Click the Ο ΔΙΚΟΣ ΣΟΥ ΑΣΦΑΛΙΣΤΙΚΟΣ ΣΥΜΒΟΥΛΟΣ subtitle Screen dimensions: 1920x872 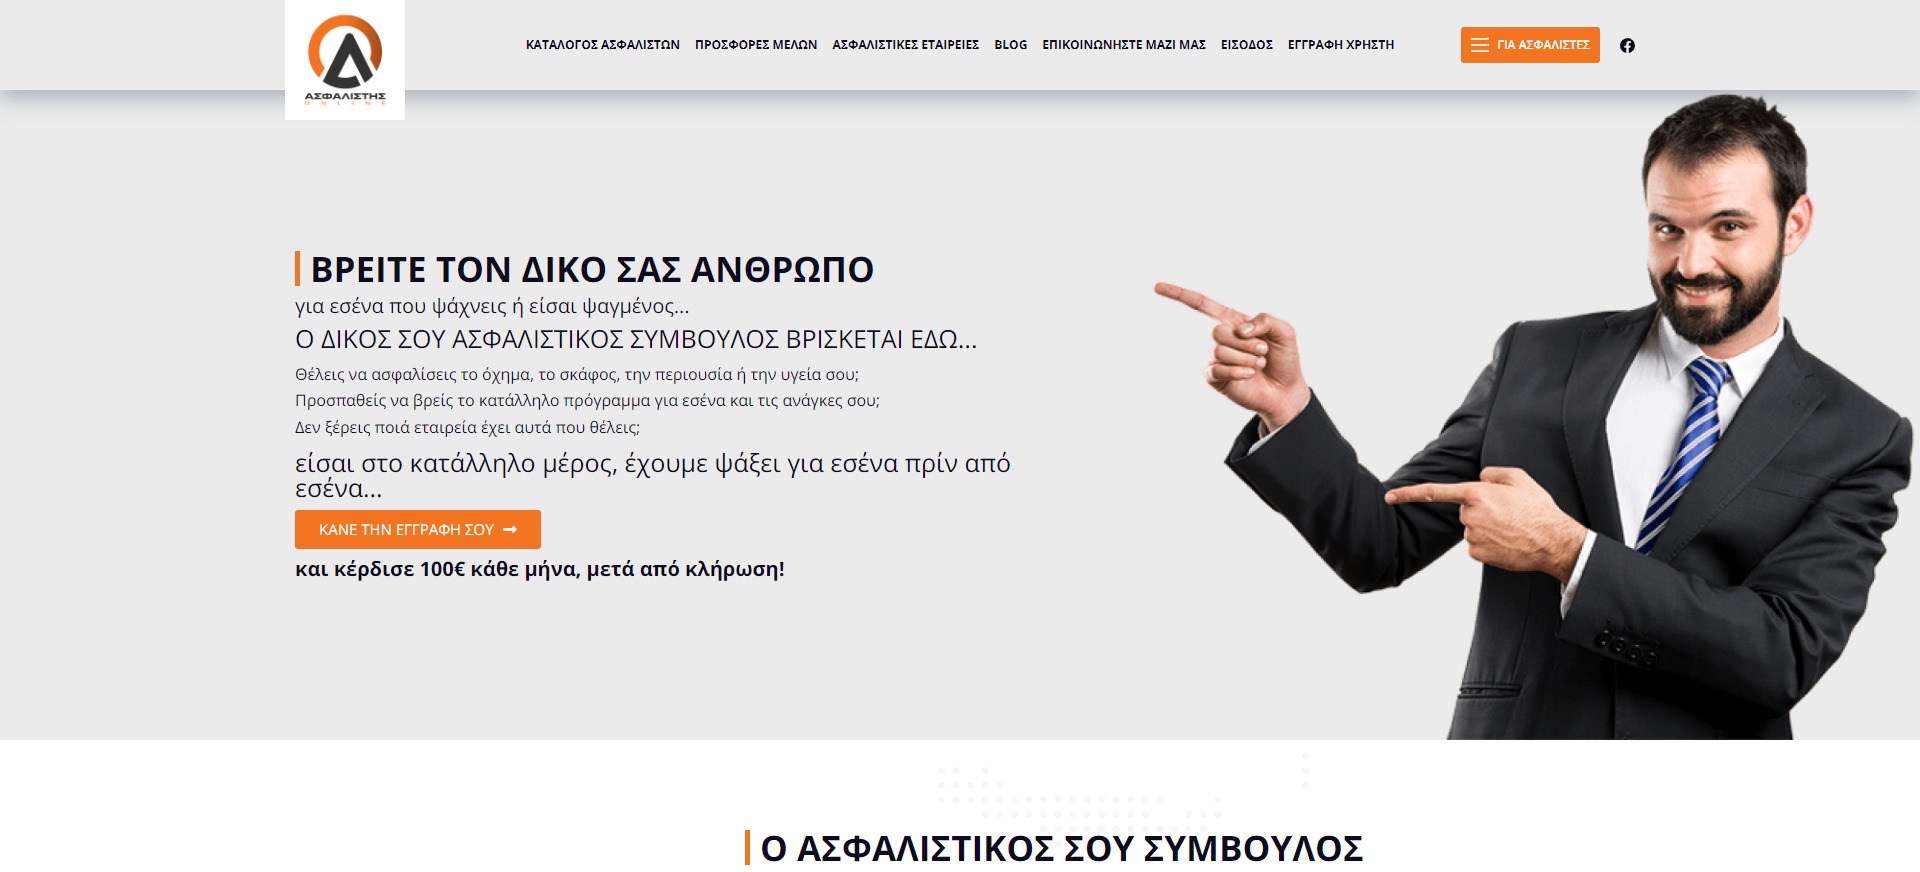coord(636,340)
